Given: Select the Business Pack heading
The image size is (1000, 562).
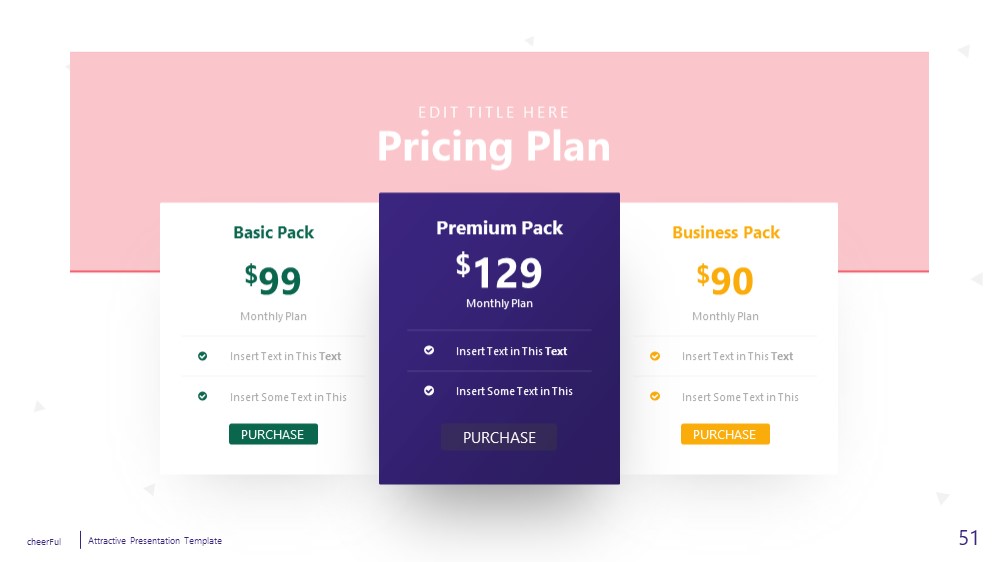Looking at the screenshot, I should tap(726, 233).
